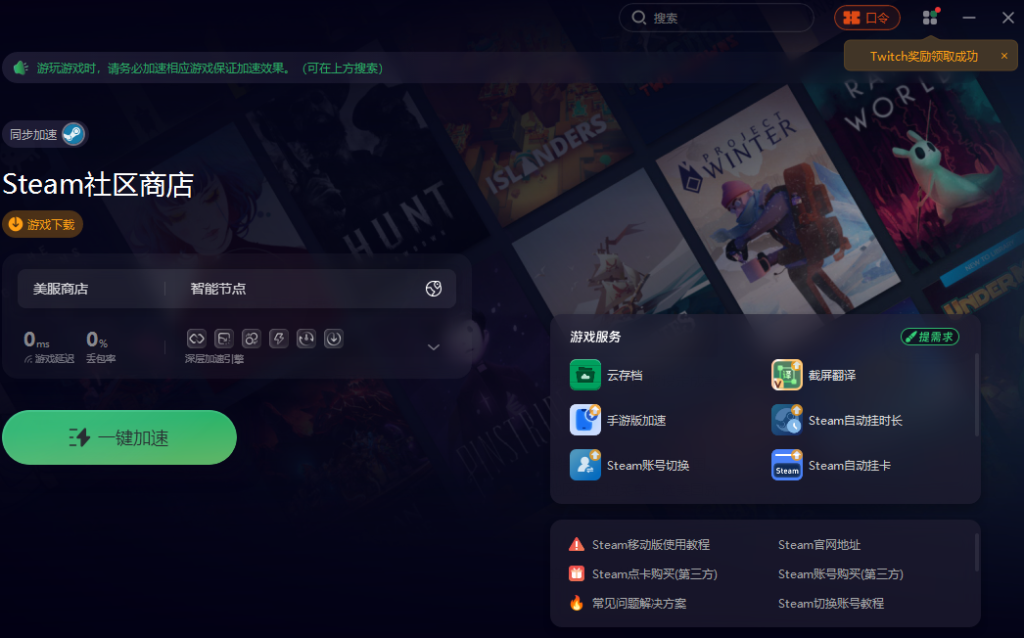This screenshot has height=638, width=1024.
Task: Open the Steam自动挂卡 icon
Action: [787, 465]
